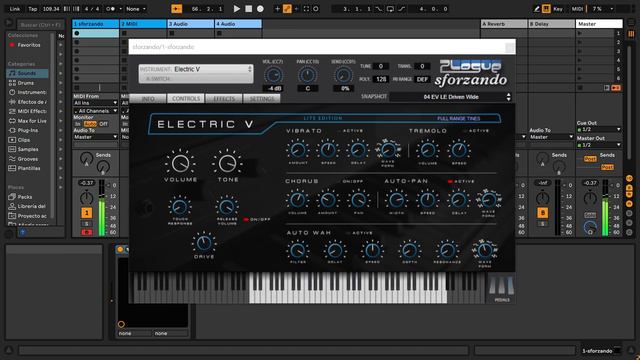The image size is (640, 360).
Task: Disable the Auto-Pan ACTIVE switch
Action: tap(462, 181)
